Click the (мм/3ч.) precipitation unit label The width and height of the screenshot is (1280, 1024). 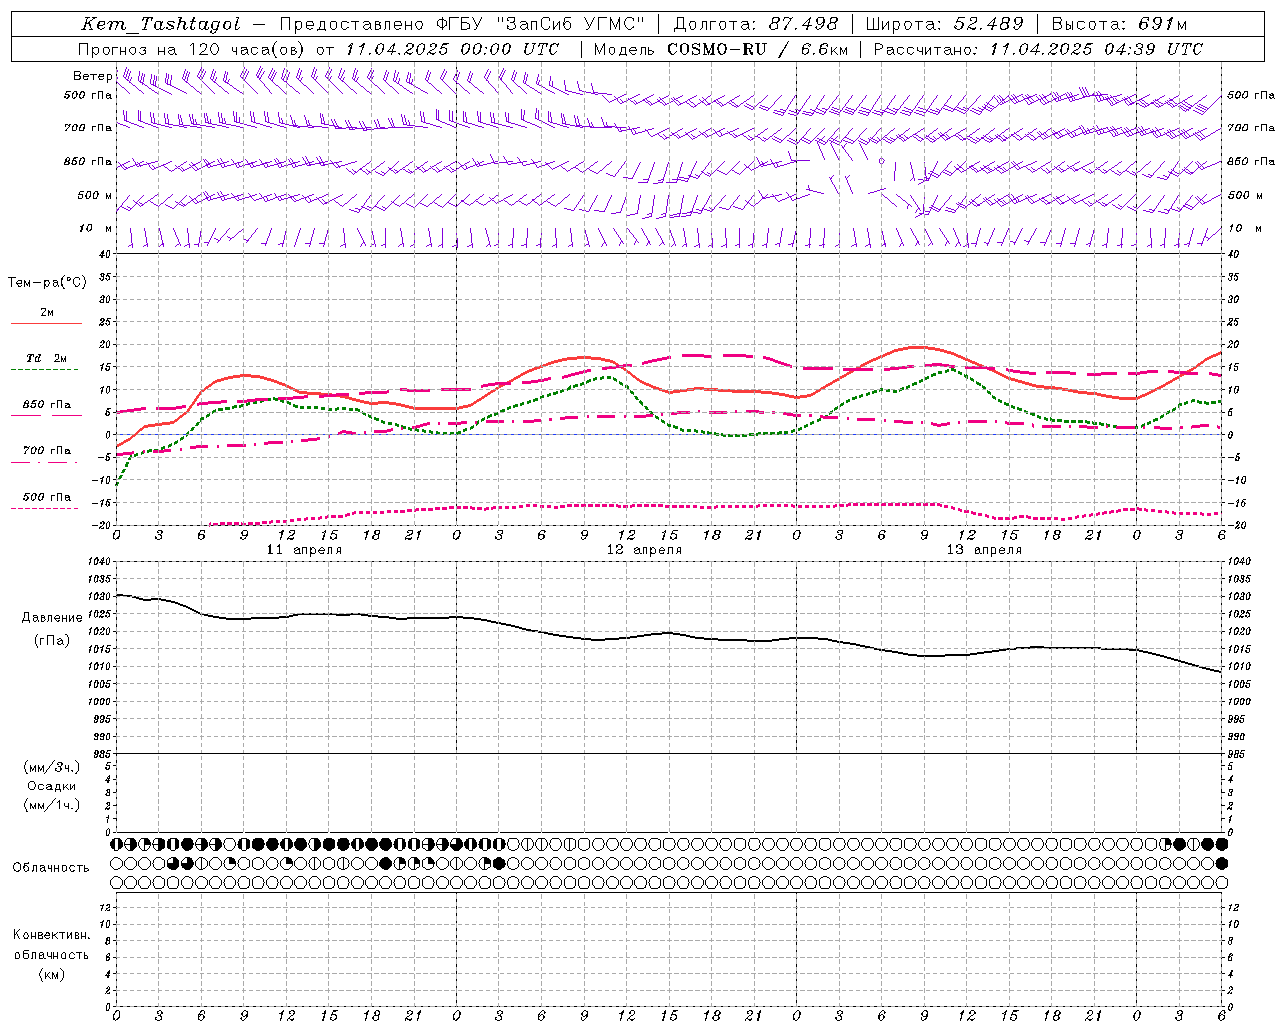[x=52, y=767]
